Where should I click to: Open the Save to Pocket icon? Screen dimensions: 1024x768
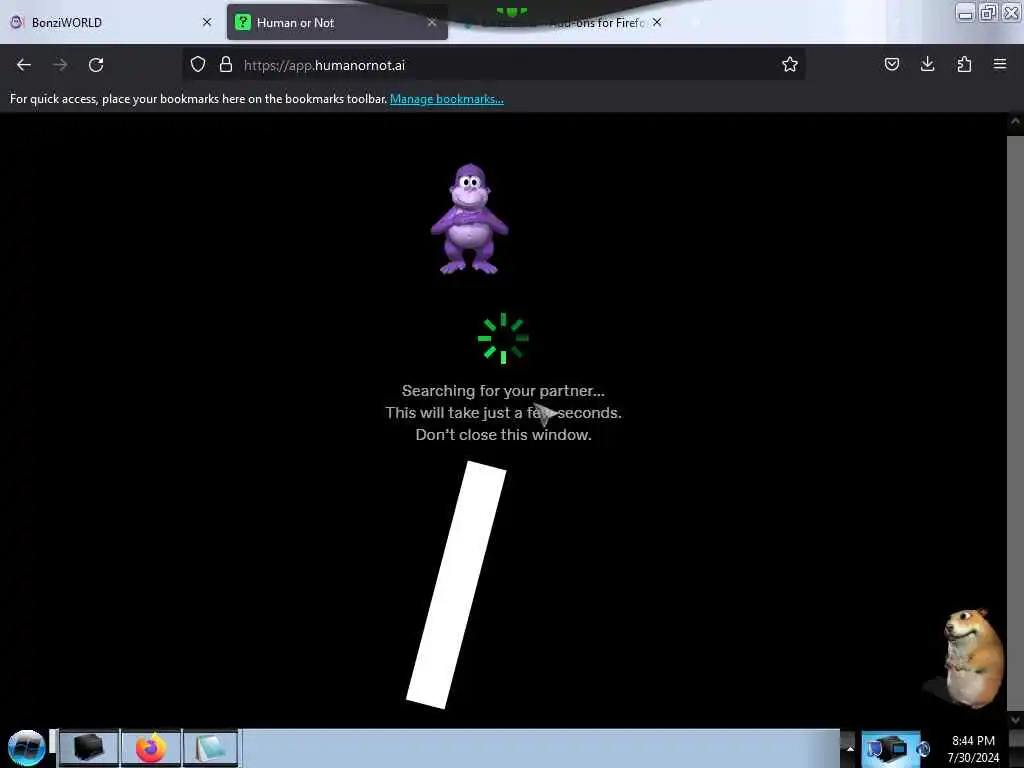pos(891,64)
